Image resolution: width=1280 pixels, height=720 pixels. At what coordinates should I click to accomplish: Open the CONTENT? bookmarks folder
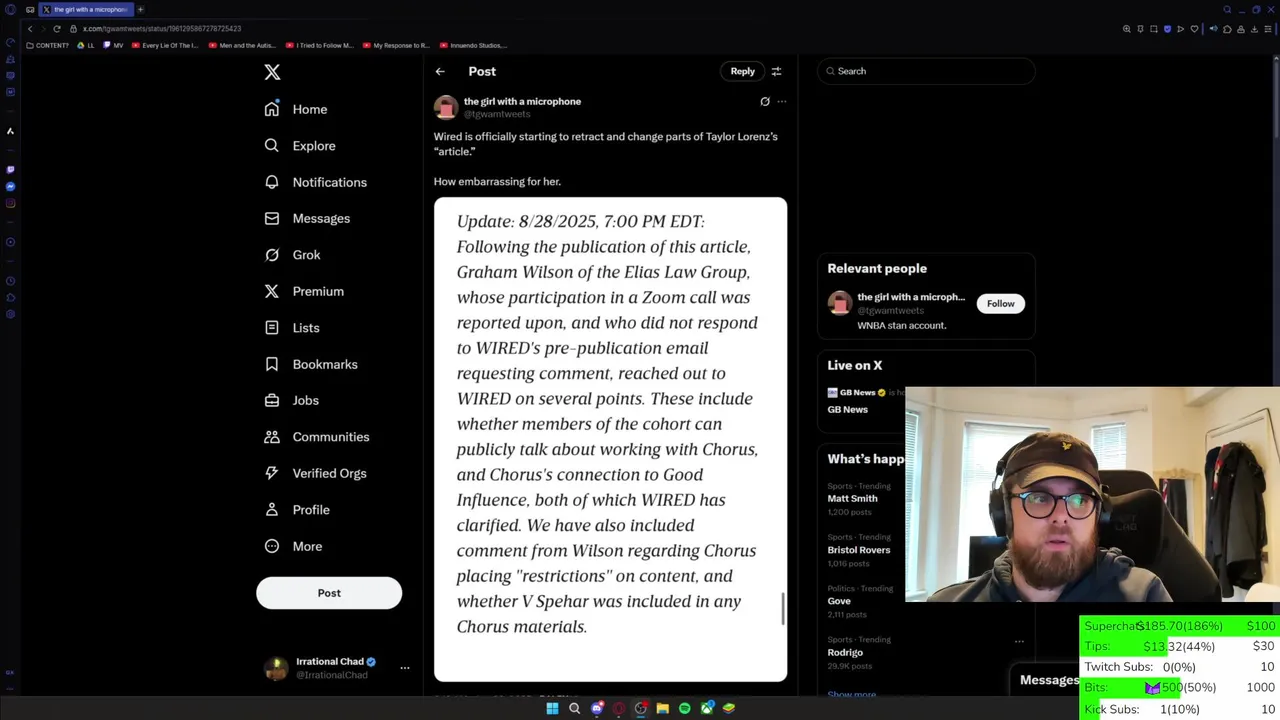point(47,45)
